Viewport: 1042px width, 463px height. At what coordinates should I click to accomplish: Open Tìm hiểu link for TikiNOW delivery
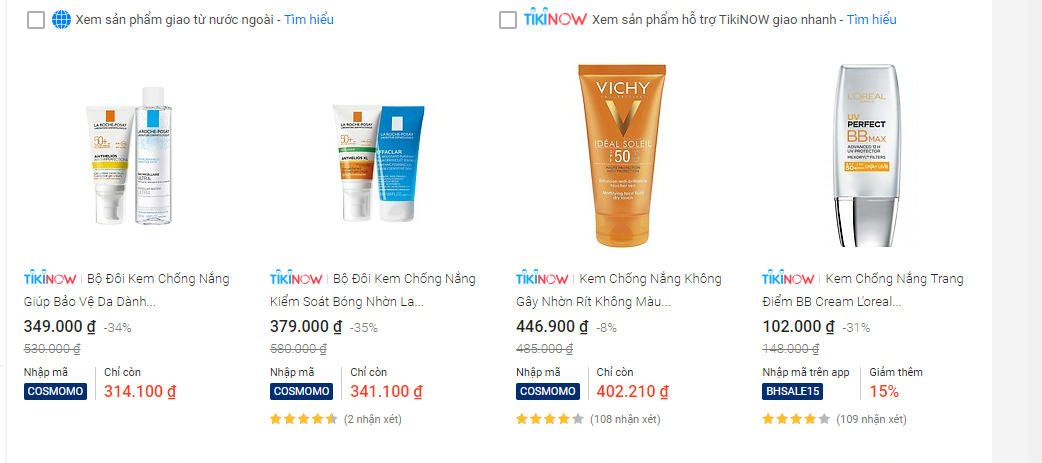pos(872,19)
